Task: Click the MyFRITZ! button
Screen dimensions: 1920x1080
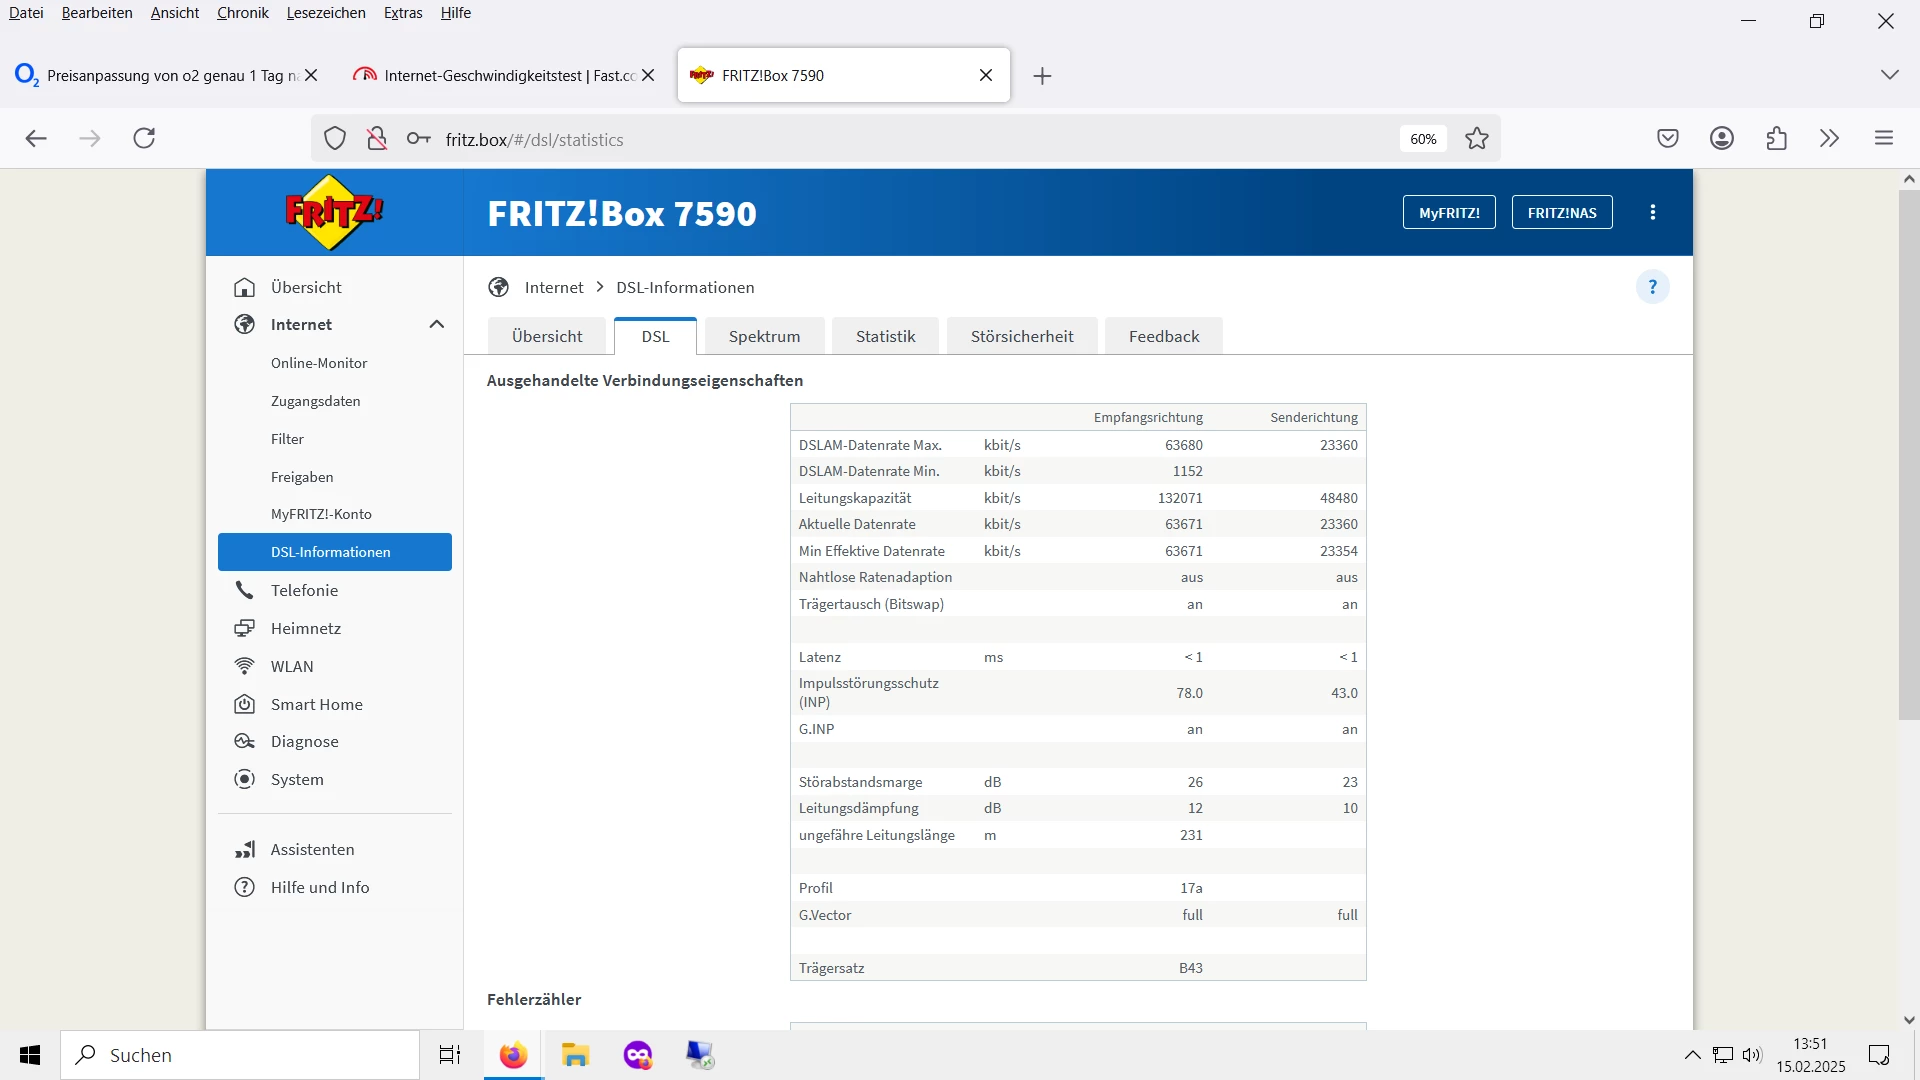Action: pyautogui.click(x=1448, y=212)
